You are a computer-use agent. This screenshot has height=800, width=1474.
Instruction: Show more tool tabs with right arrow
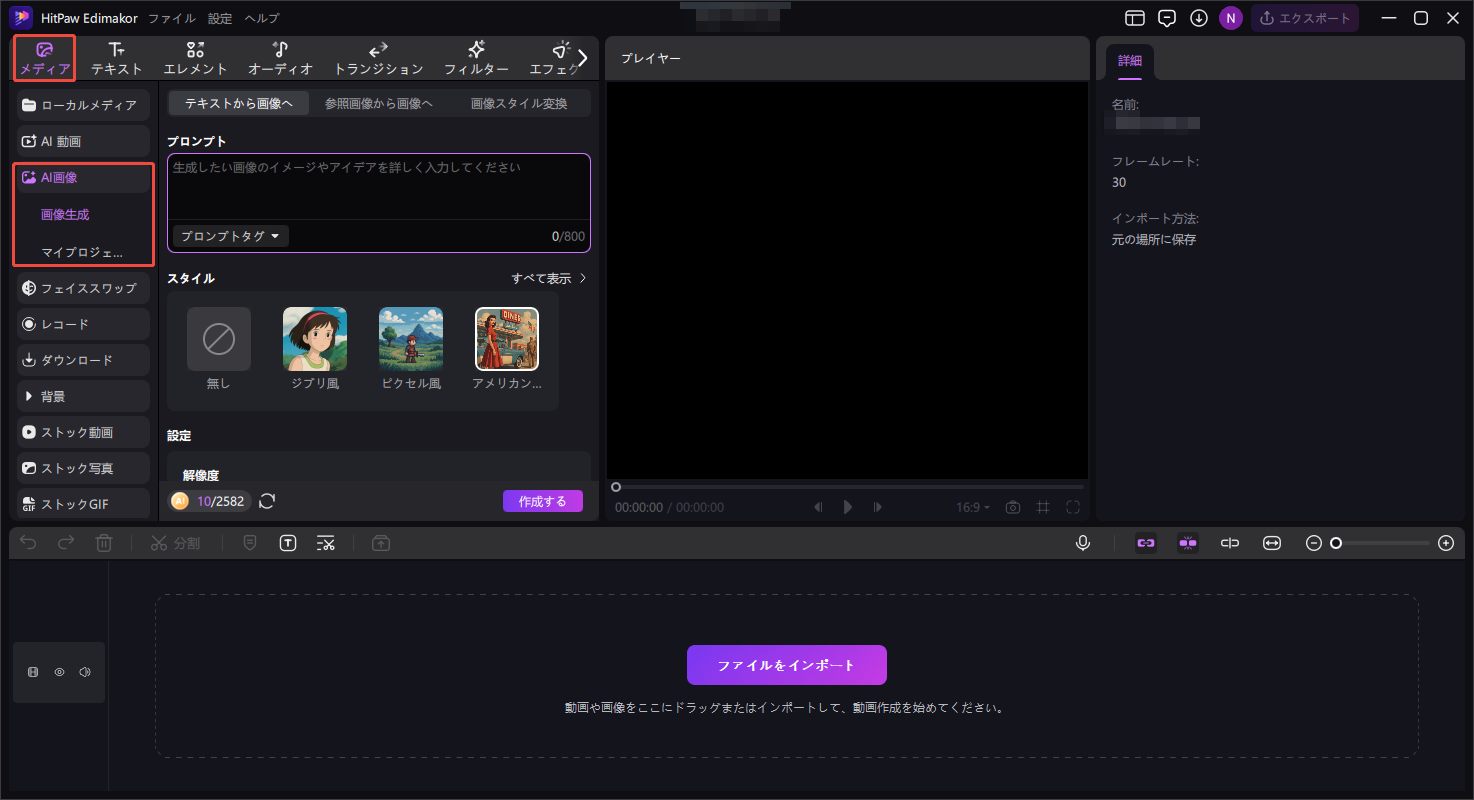point(583,58)
